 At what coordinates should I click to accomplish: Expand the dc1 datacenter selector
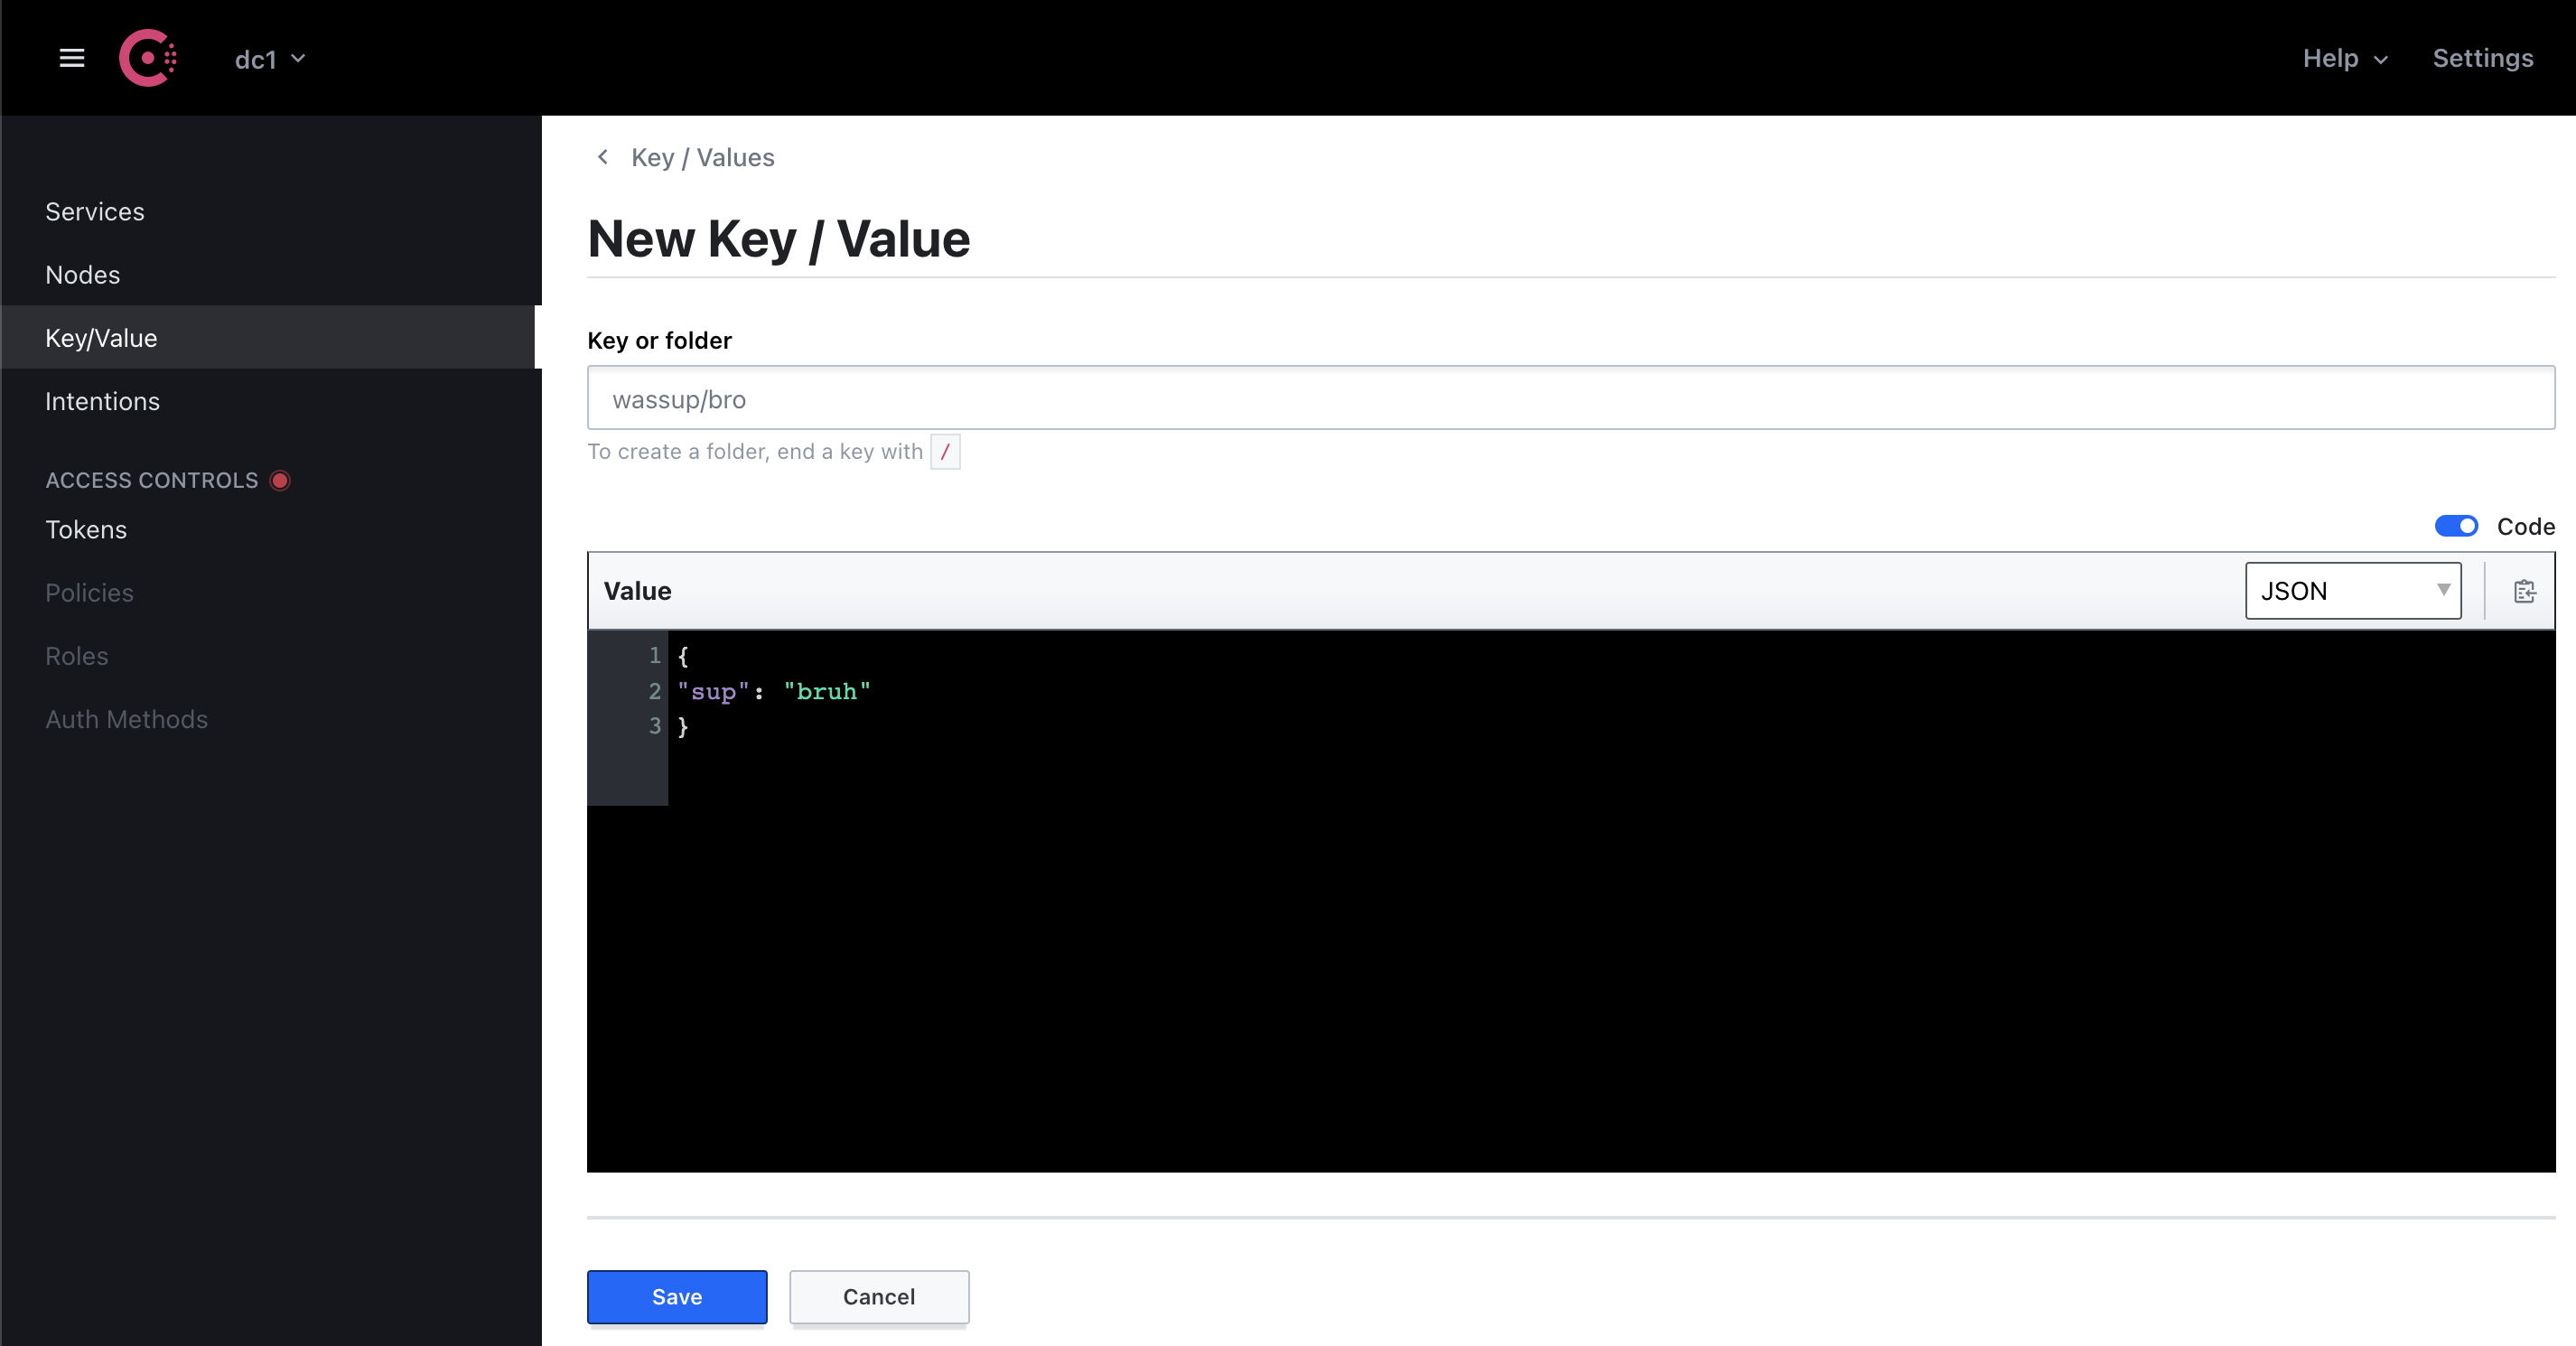pos(270,60)
